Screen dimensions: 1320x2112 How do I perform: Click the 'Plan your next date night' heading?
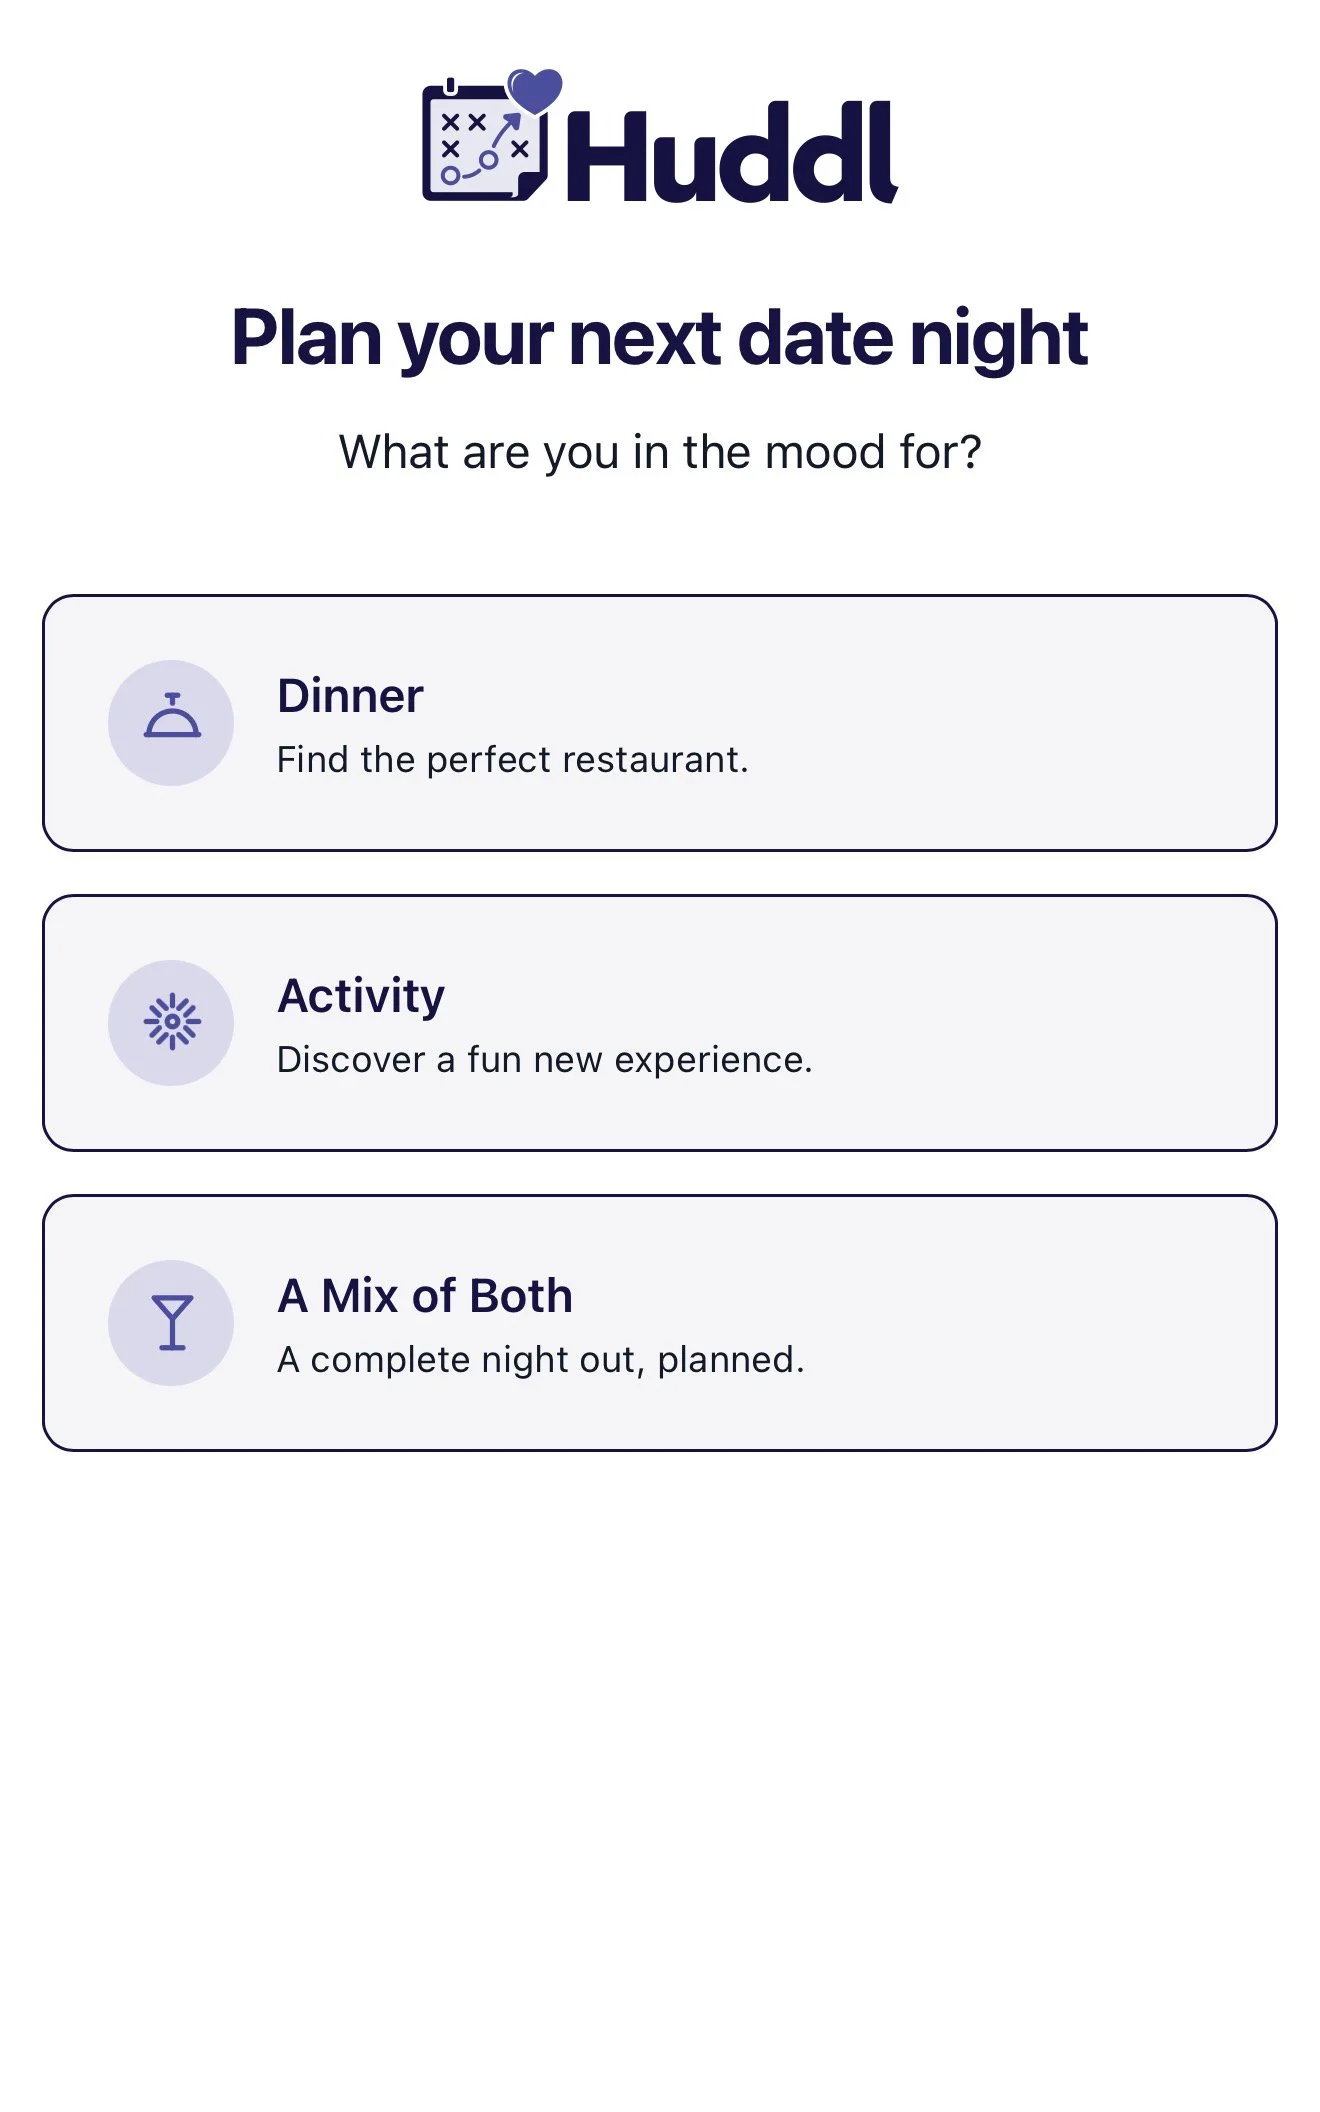660,339
